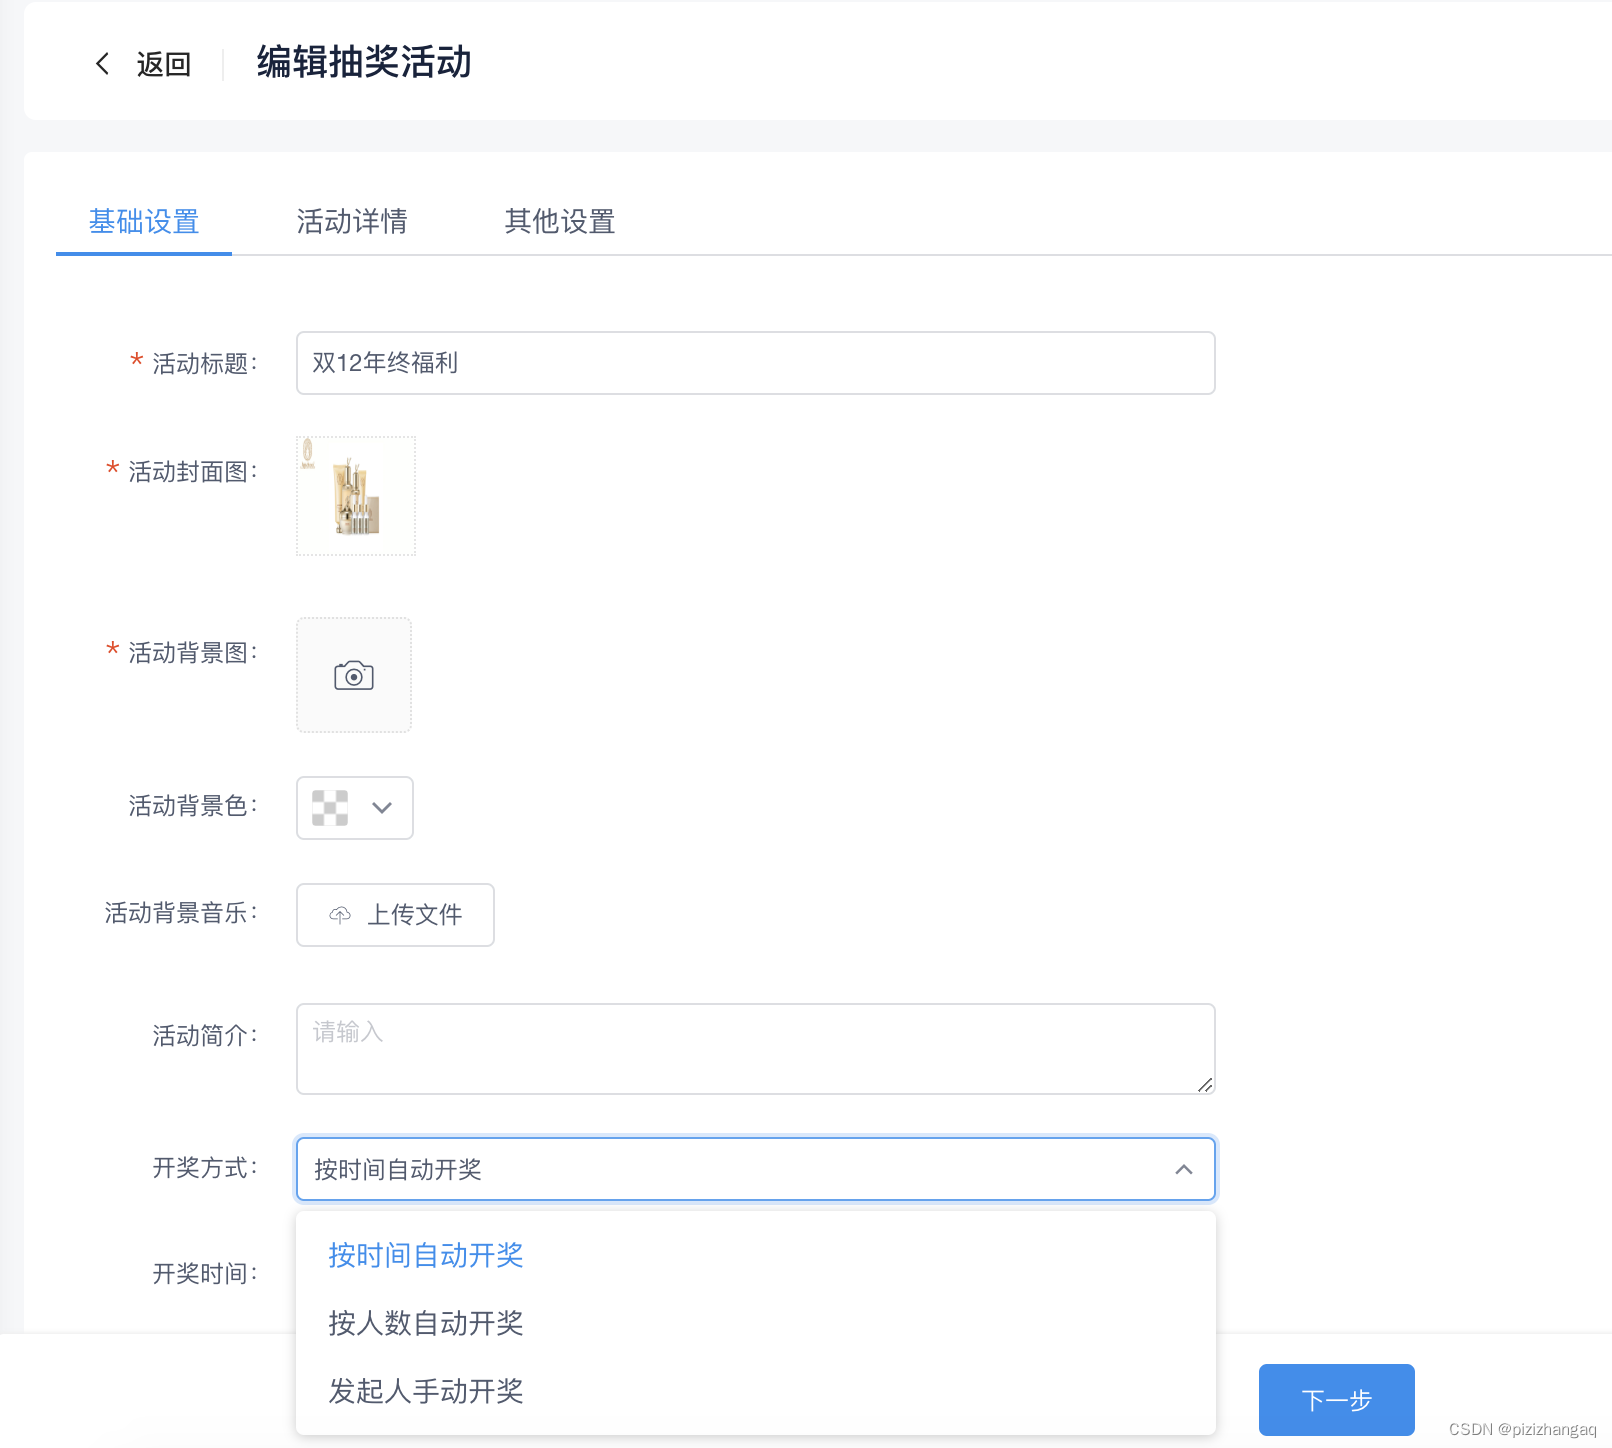Open the 其他设置 tab
The height and width of the screenshot is (1448, 1612).
(x=560, y=222)
